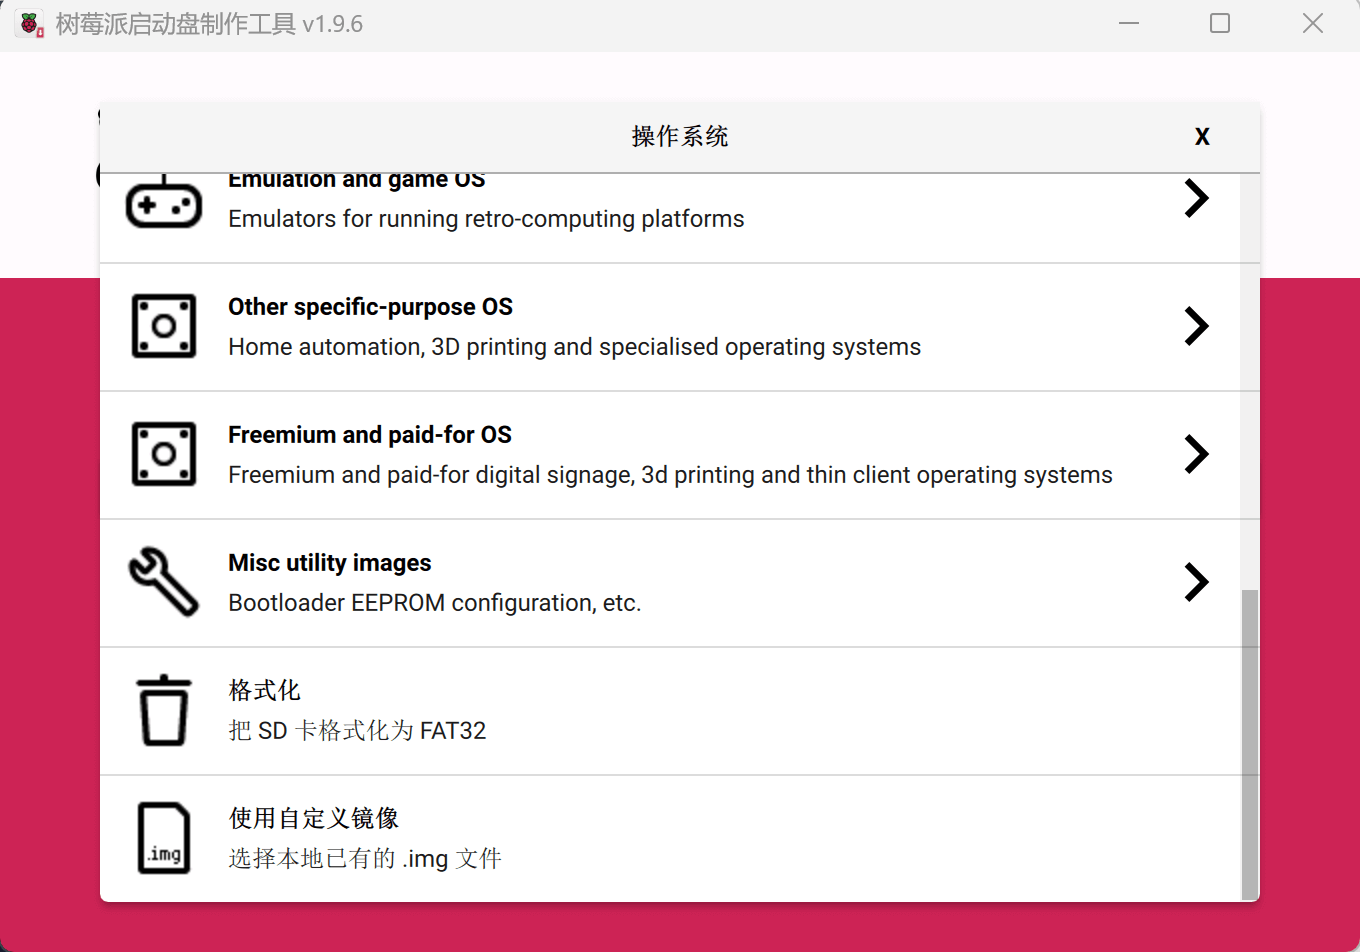Viewport: 1360px width, 952px height.
Task: Click the gamepad icon for Emulation OS
Action: [163, 203]
